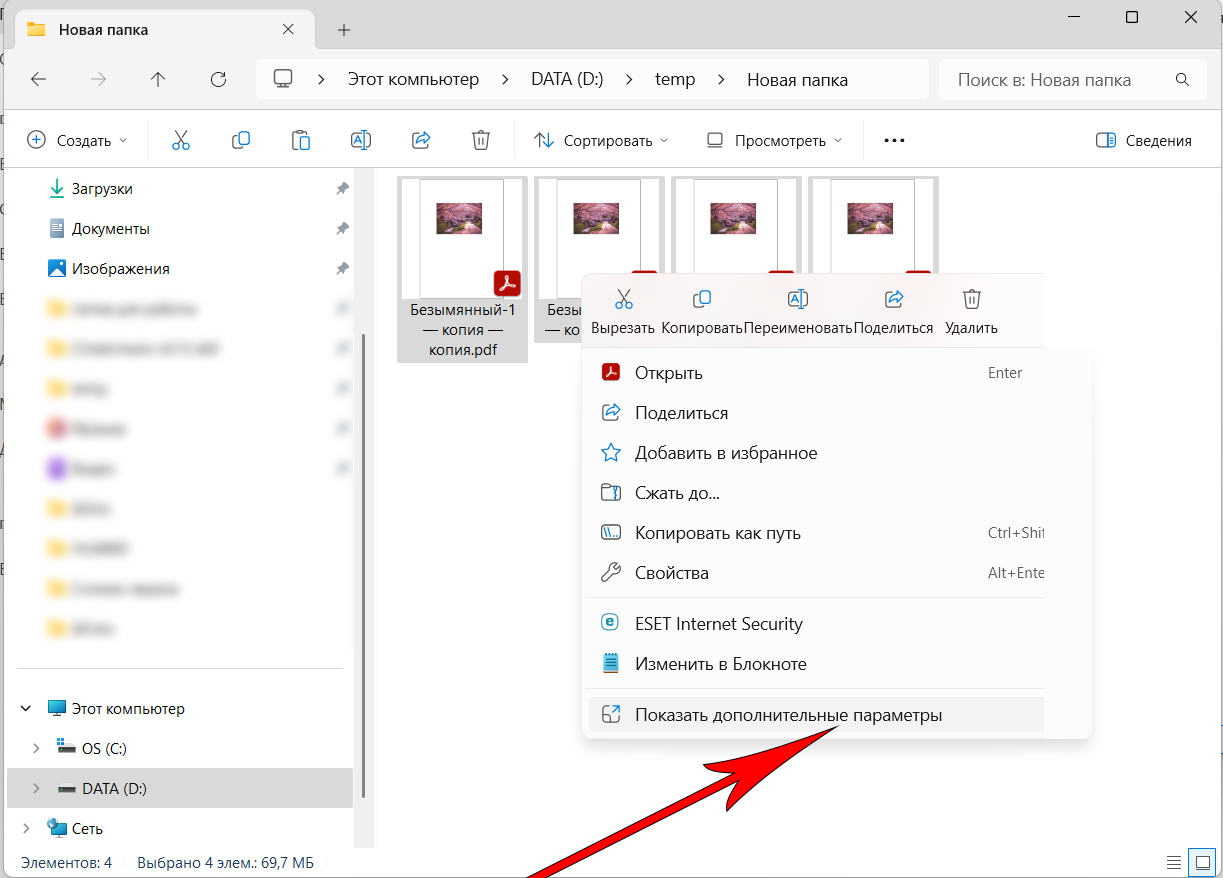Screen dimensions: 1223x878
Task: Select Сеть in navigation pane
Action: tap(87, 828)
